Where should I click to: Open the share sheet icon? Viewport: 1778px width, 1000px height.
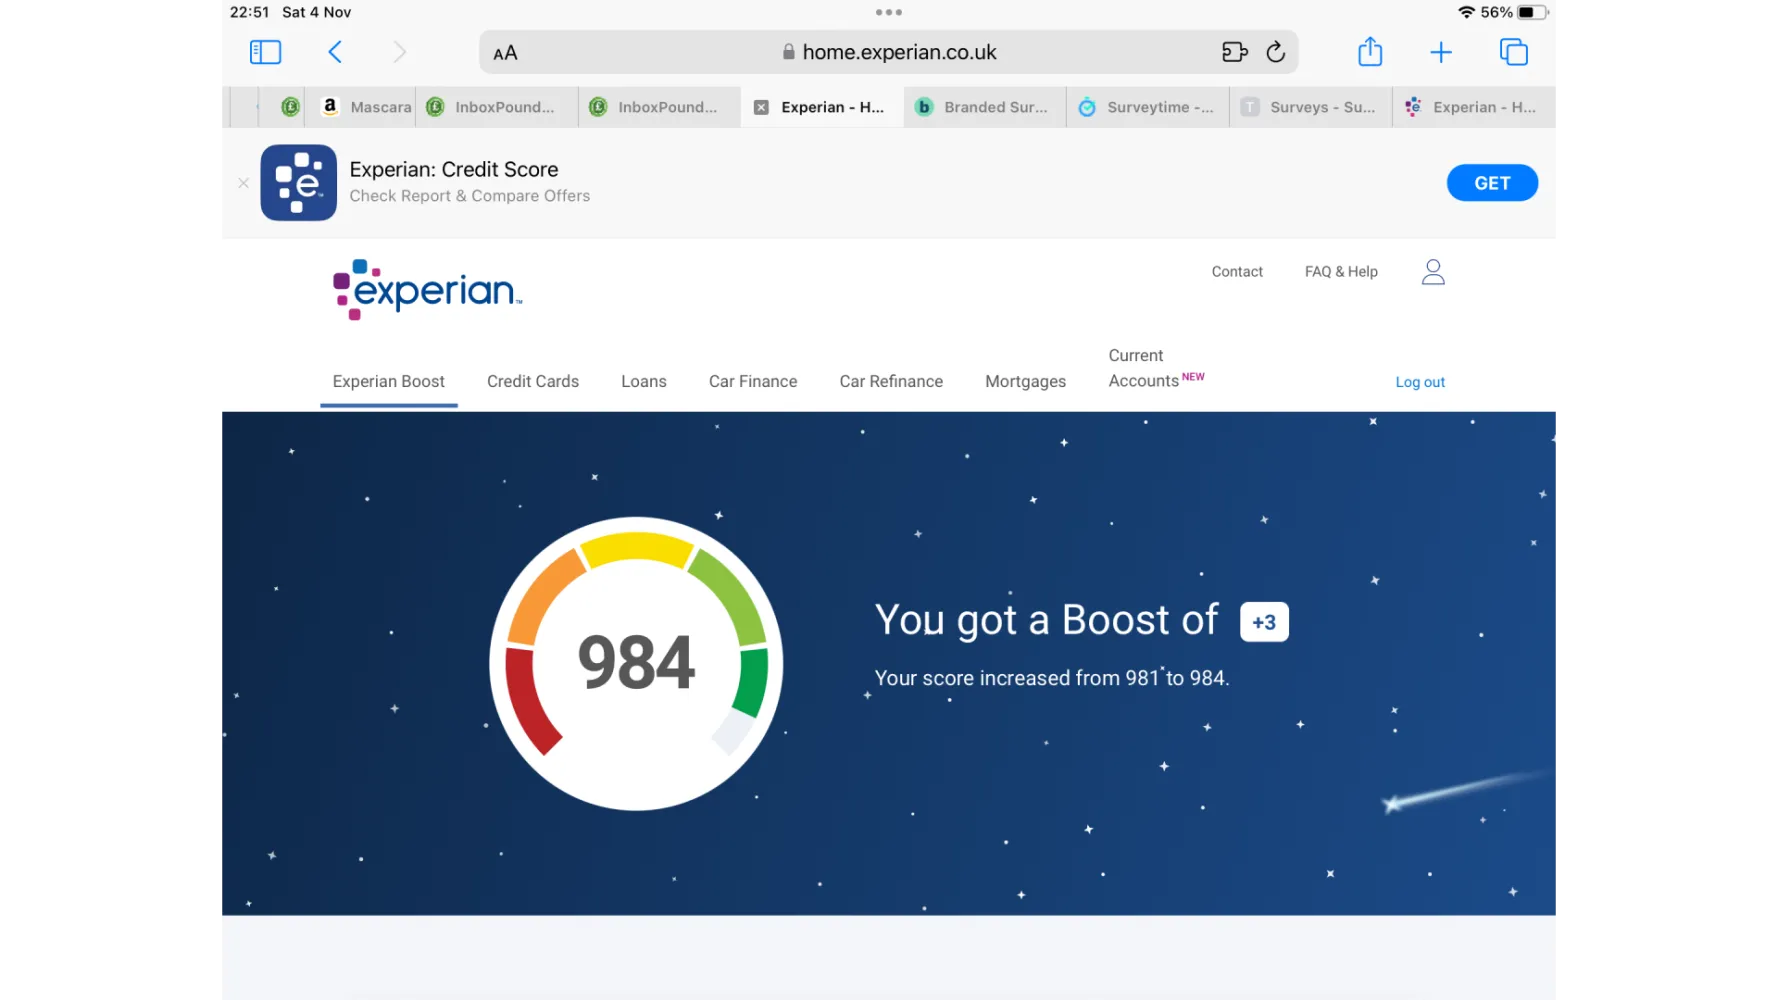click(1370, 52)
